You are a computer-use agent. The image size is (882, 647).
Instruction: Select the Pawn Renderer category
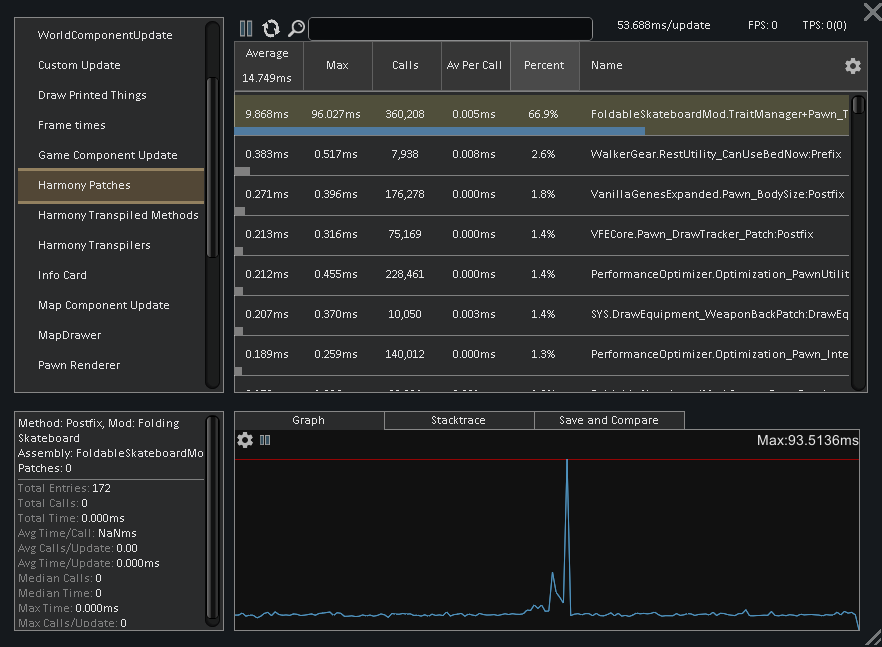pos(111,365)
